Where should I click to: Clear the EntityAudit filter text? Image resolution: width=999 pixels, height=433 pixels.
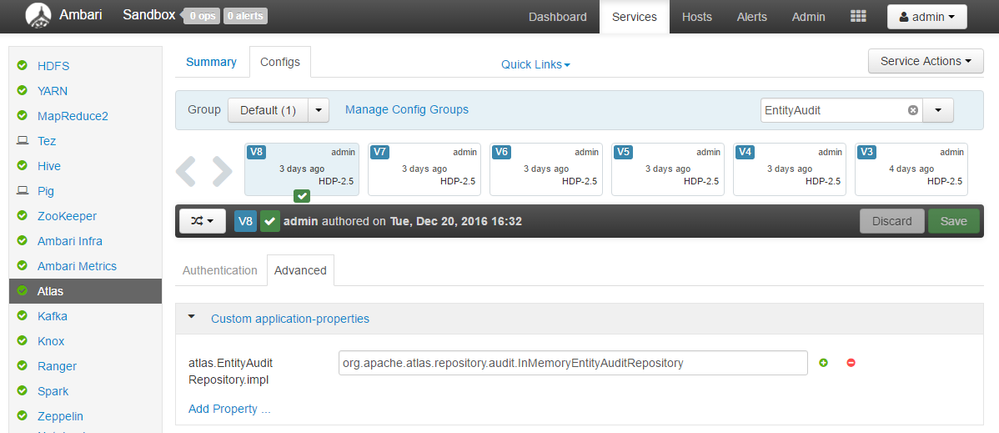912,110
